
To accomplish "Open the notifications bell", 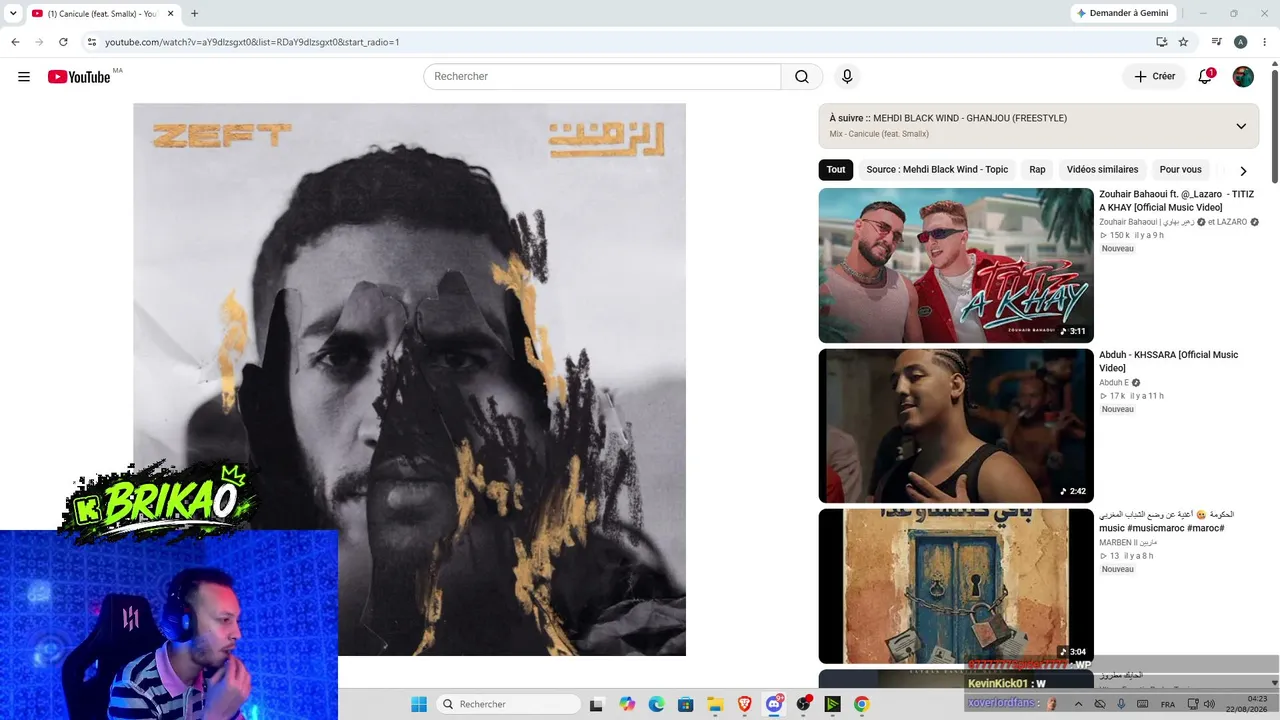I will pos(1205,77).
